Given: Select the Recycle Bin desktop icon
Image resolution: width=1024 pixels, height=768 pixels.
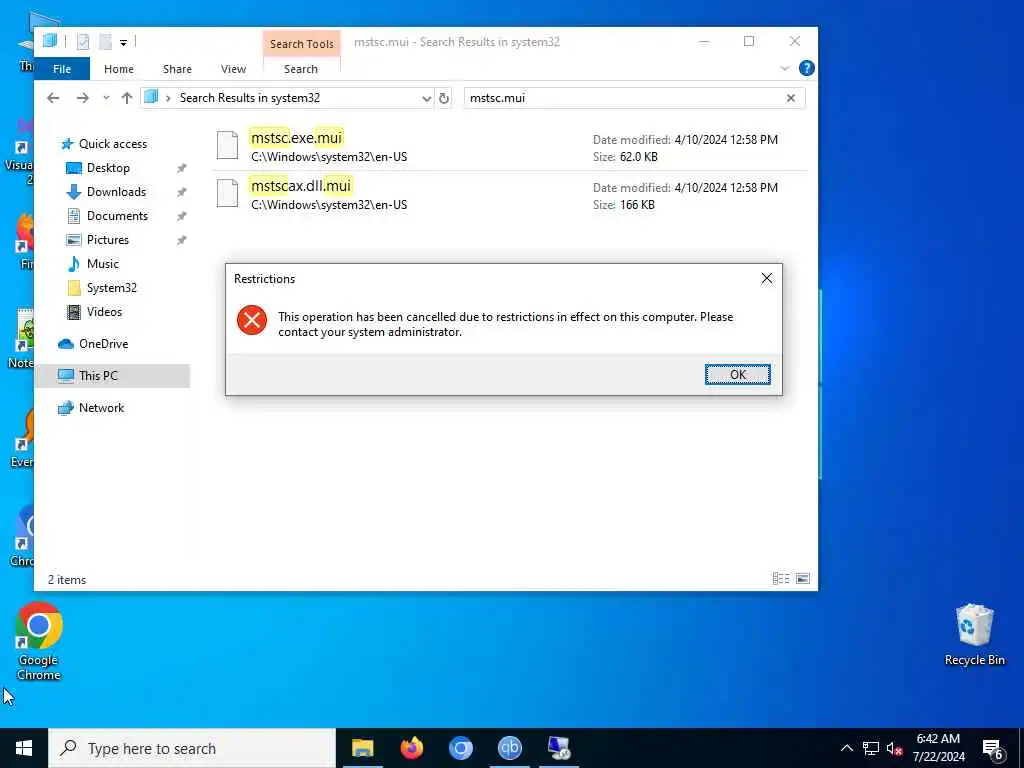Looking at the screenshot, I should [974, 634].
